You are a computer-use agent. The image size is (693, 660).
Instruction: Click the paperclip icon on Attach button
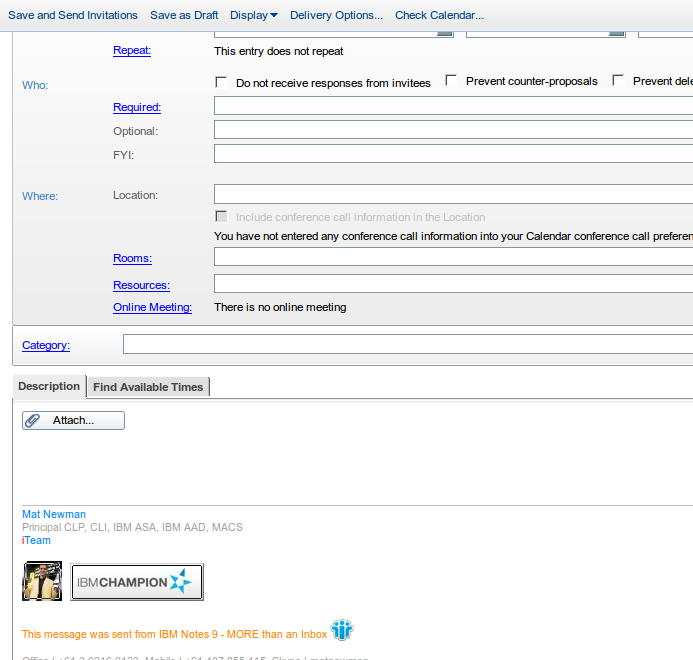click(33, 421)
